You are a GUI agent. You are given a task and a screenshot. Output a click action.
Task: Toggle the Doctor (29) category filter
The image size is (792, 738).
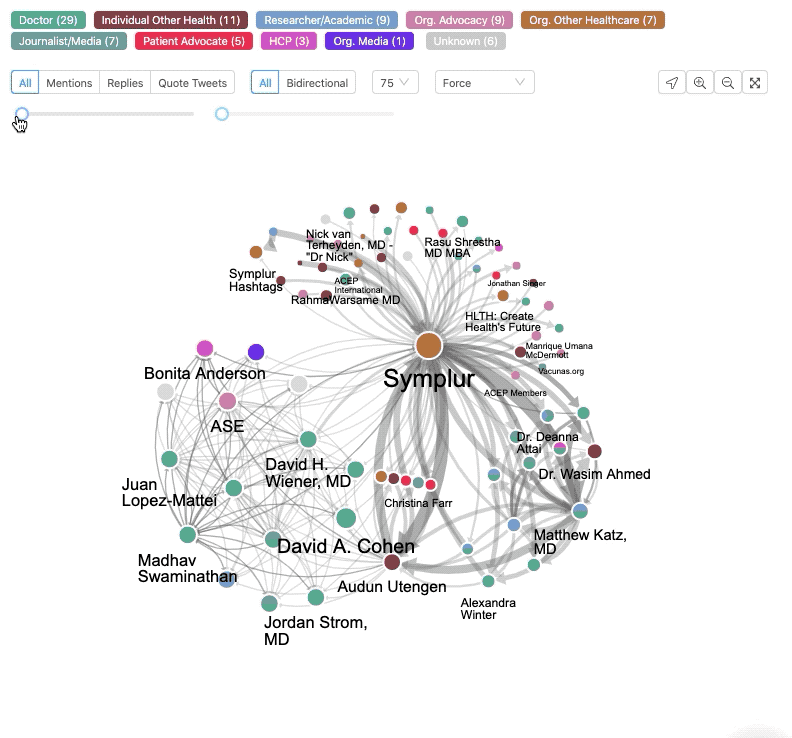click(x=48, y=20)
